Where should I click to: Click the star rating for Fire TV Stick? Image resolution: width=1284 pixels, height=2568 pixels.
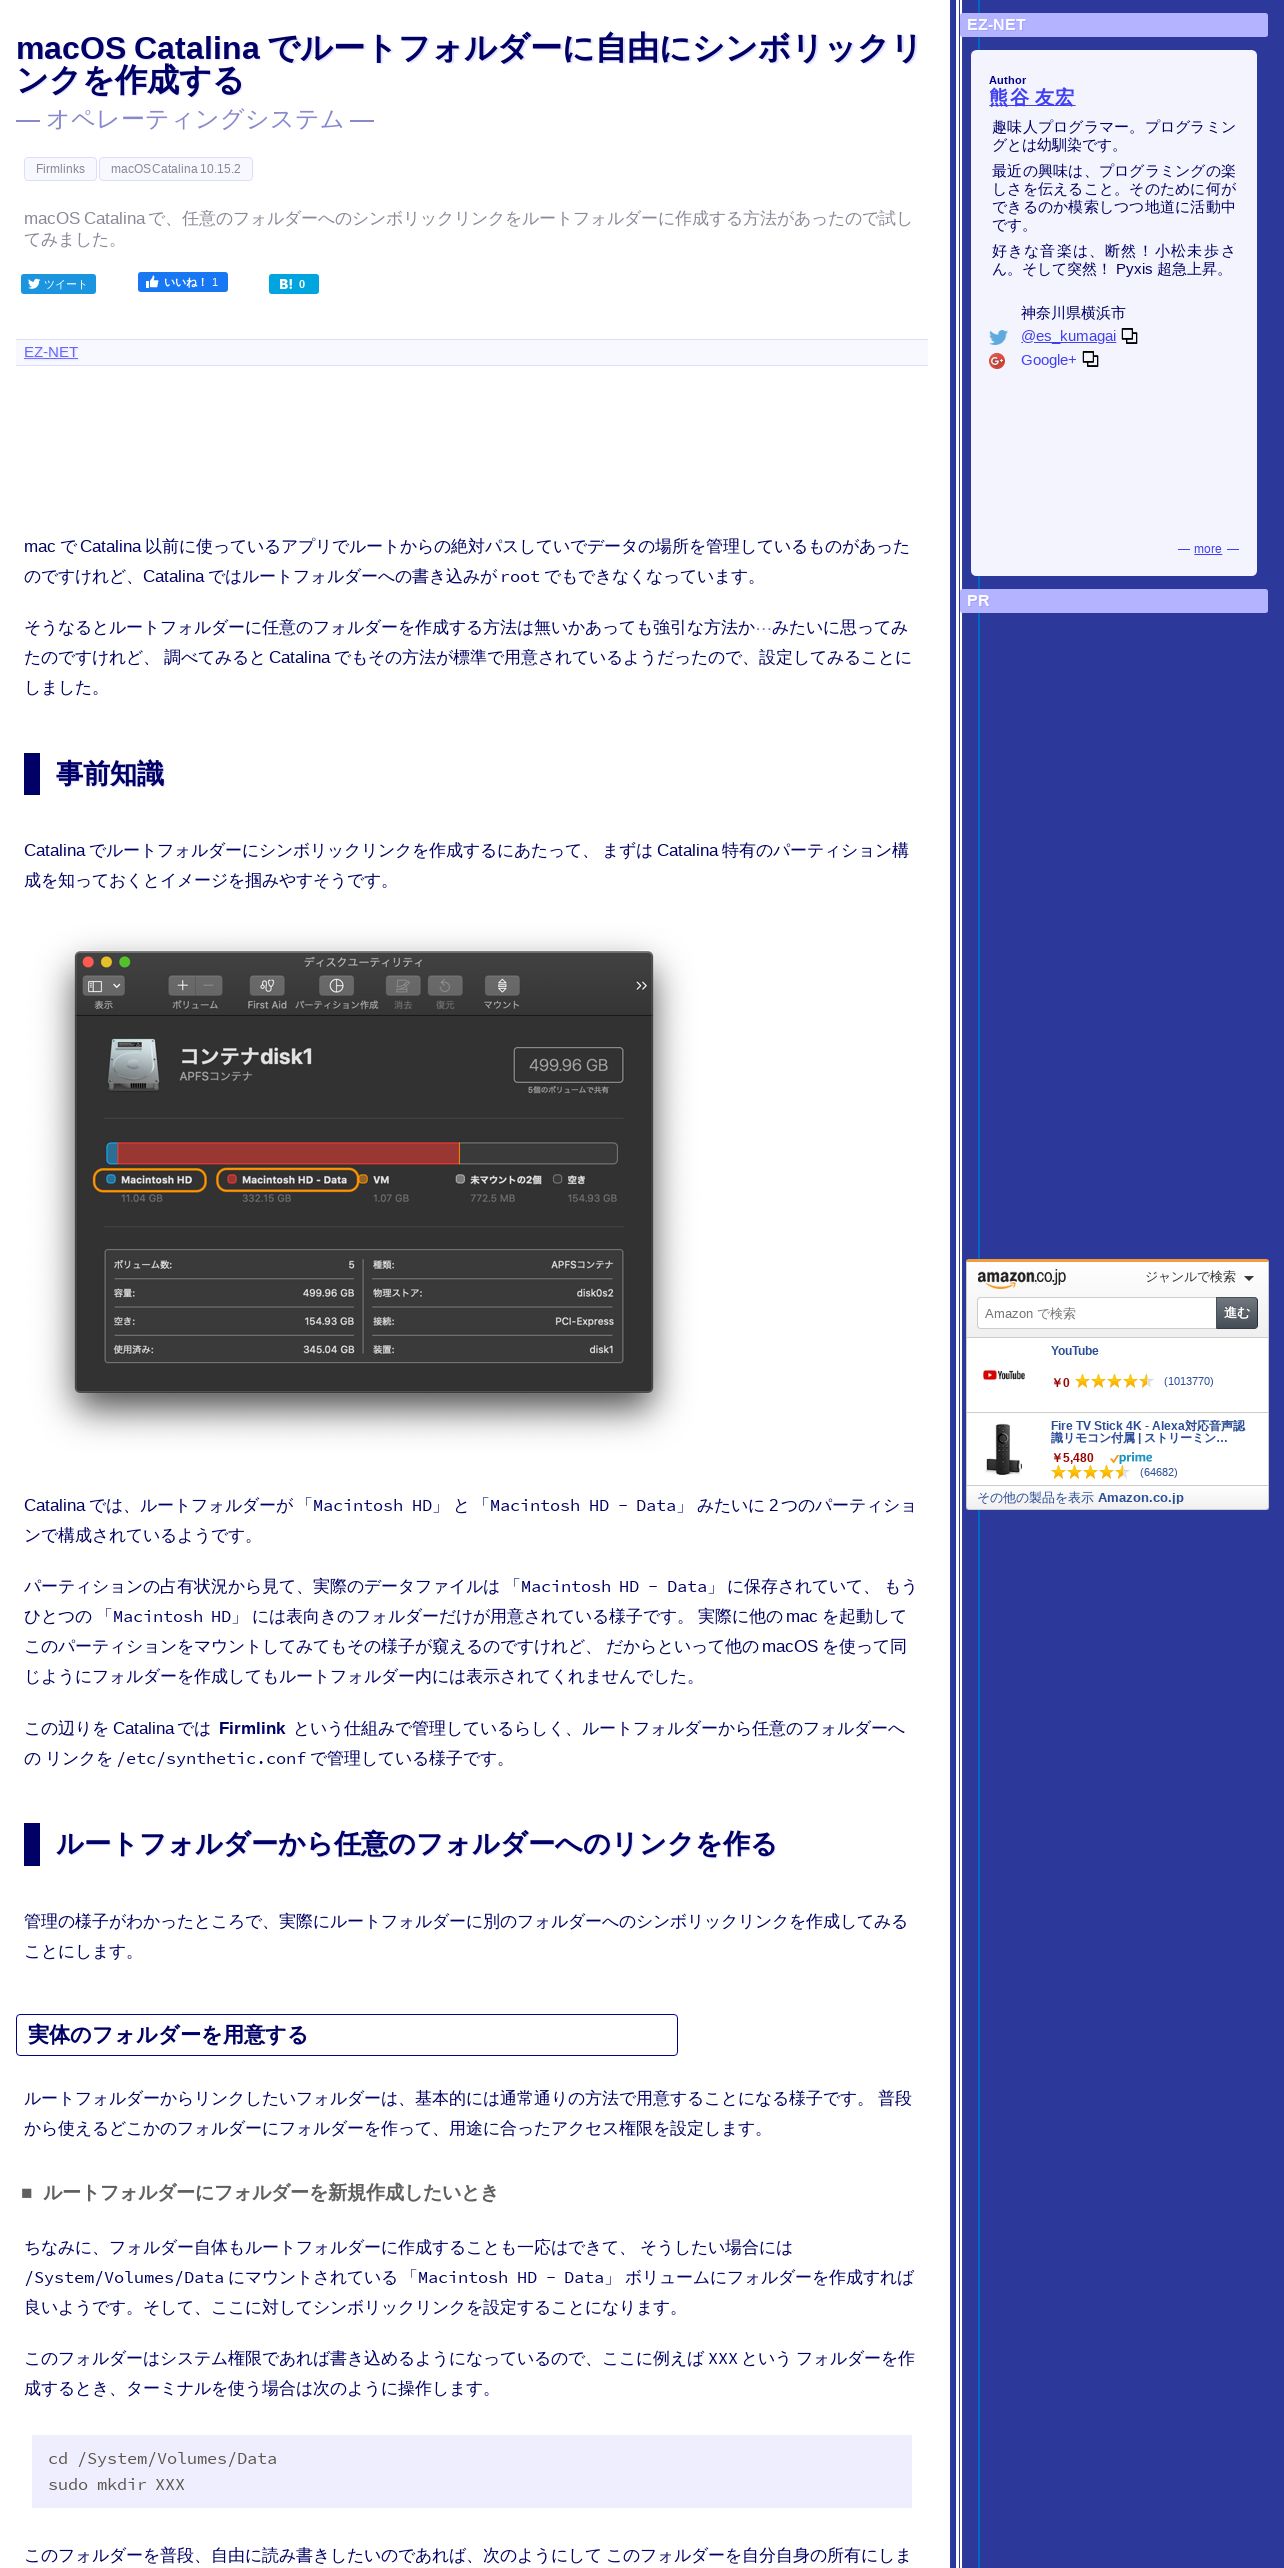[x=1090, y=1472]
